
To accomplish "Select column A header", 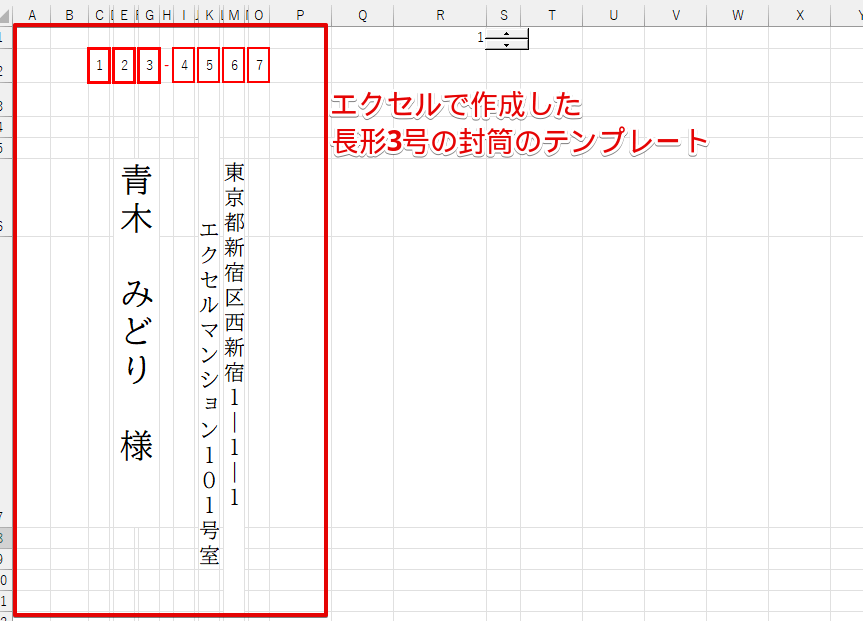I will pyautogui.click(x=32, y=14).
